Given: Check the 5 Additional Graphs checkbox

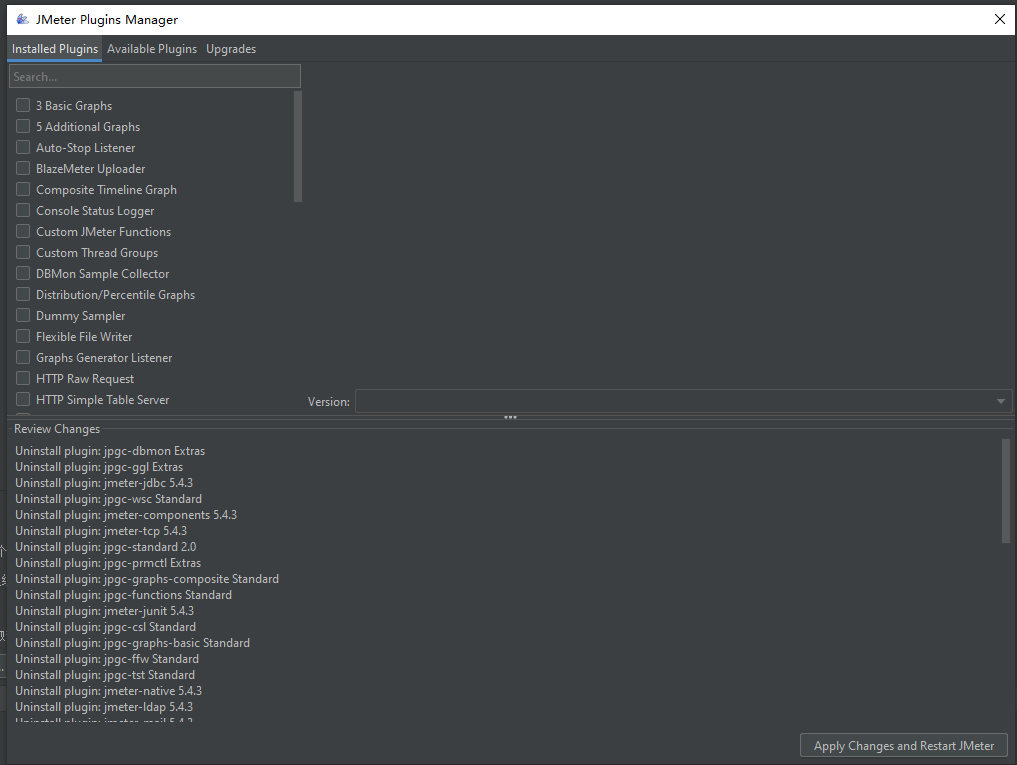Looking at the screenshot, I should [x=23, y=126].
